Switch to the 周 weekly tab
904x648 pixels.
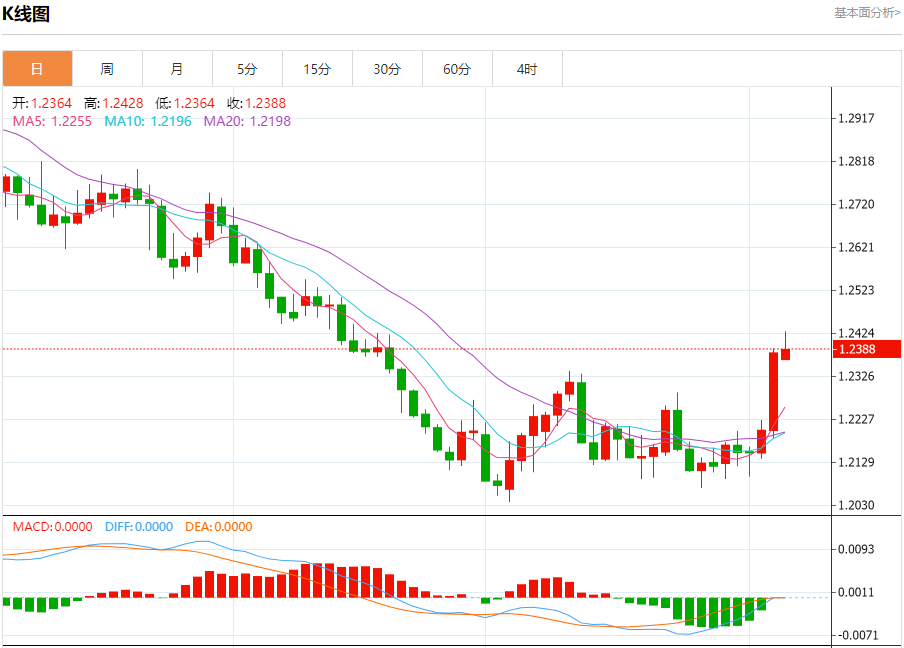(x=107, y=69)
